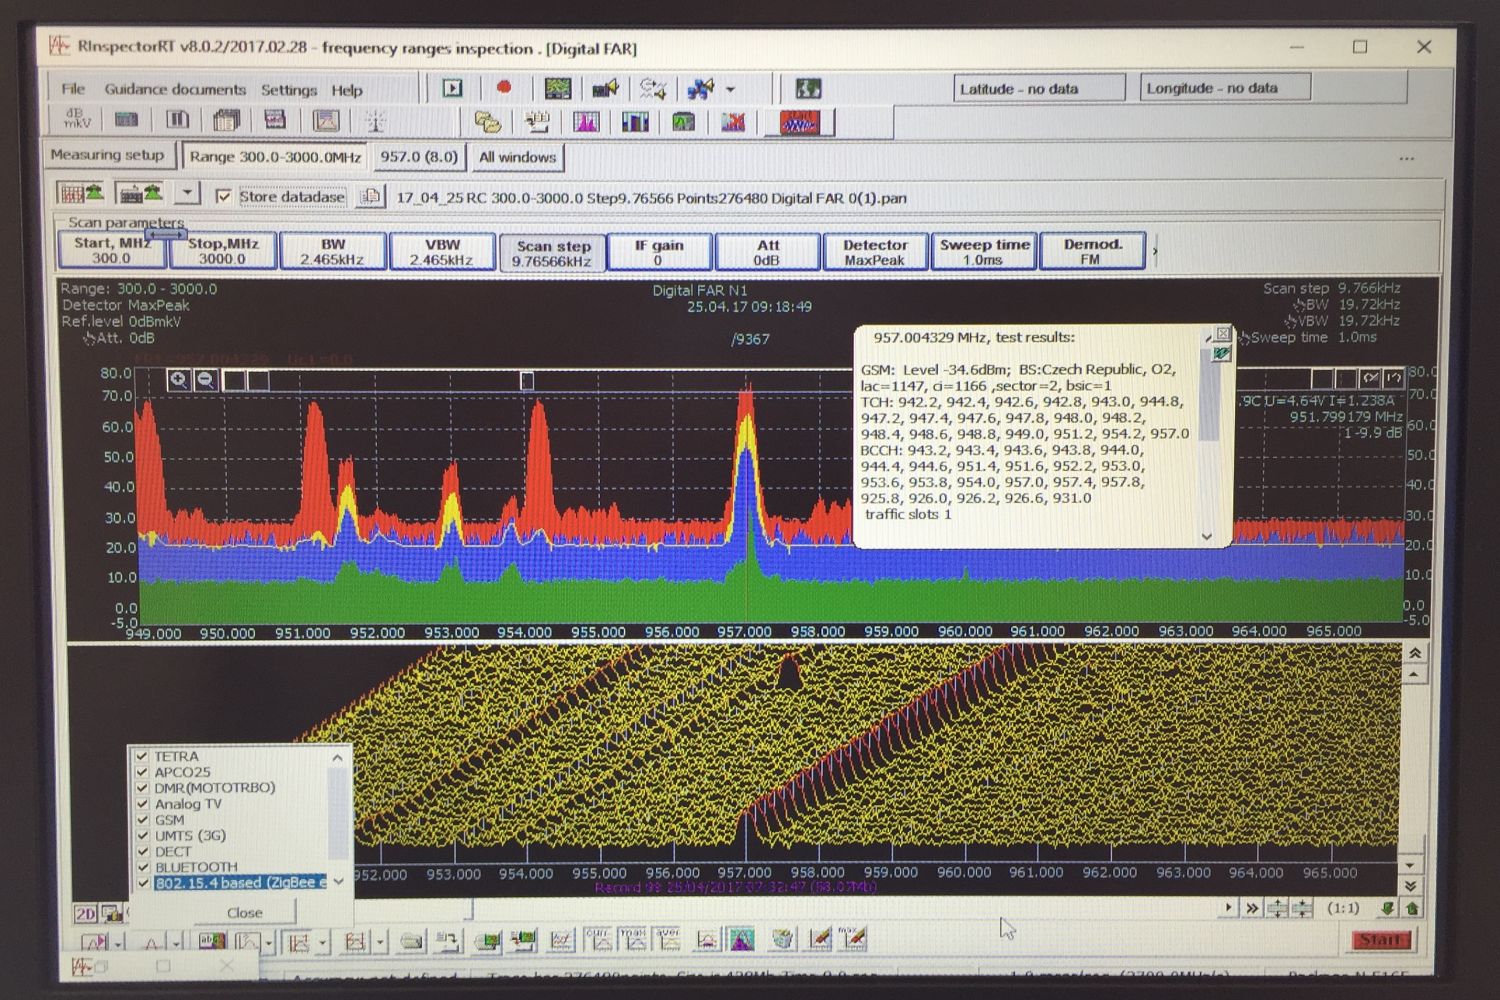The height and width of the screenshot is (1000, 1500).
Task: Open the Detector MaxPeak parameter selector
Action: click(874, 251)
